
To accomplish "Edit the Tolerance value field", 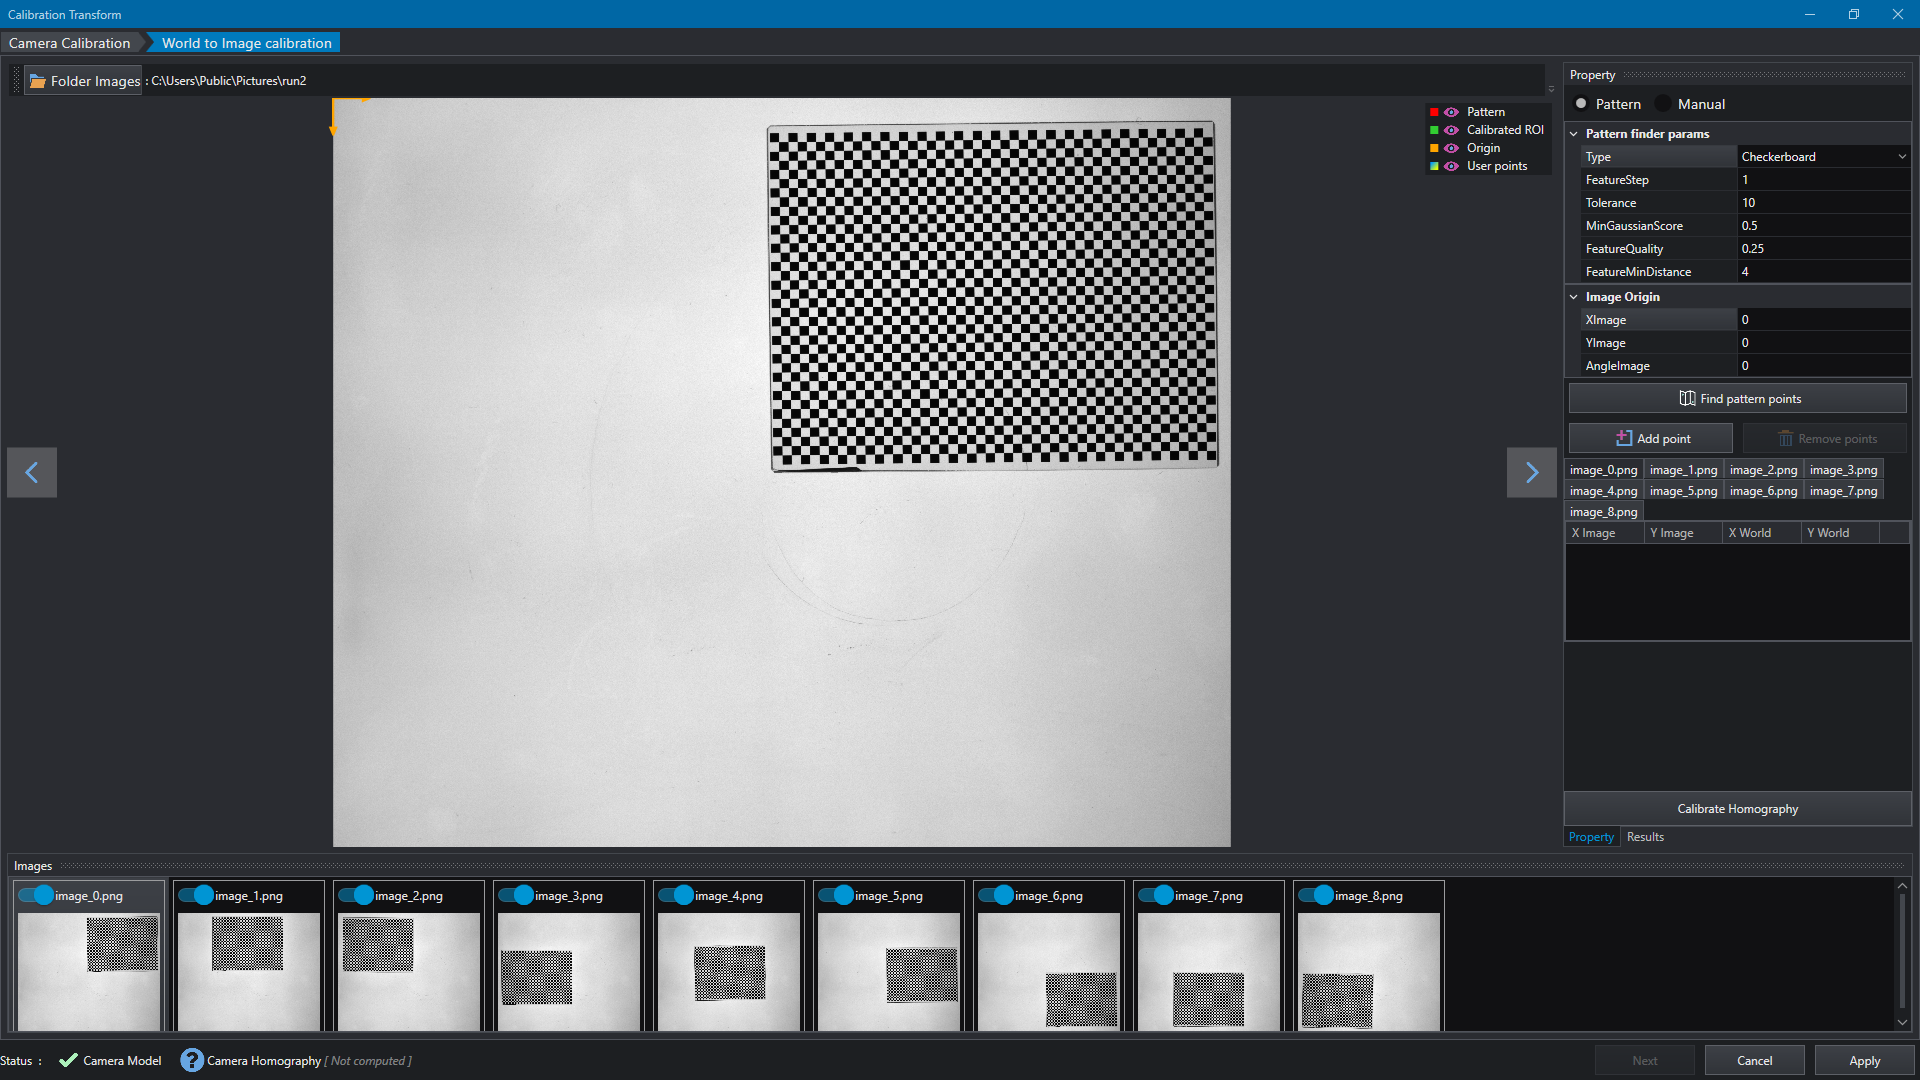I will click(1824, 203).
